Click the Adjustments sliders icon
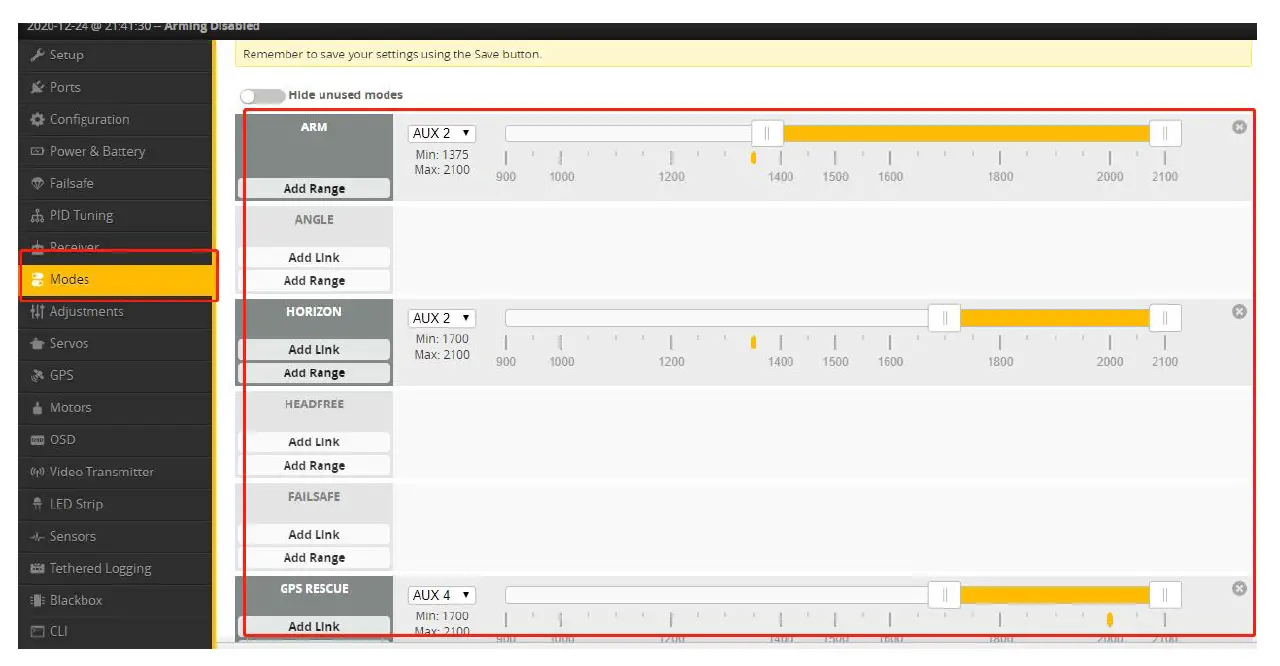This screenshot has width=1280, height=666. tap(38, 311)
